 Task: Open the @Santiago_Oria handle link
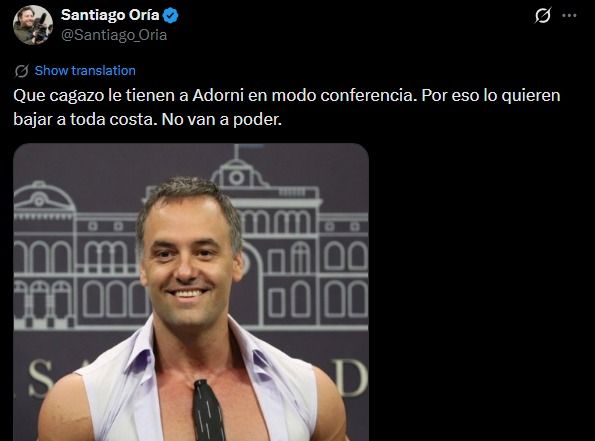pyautogui.click(x=114, y=35)
